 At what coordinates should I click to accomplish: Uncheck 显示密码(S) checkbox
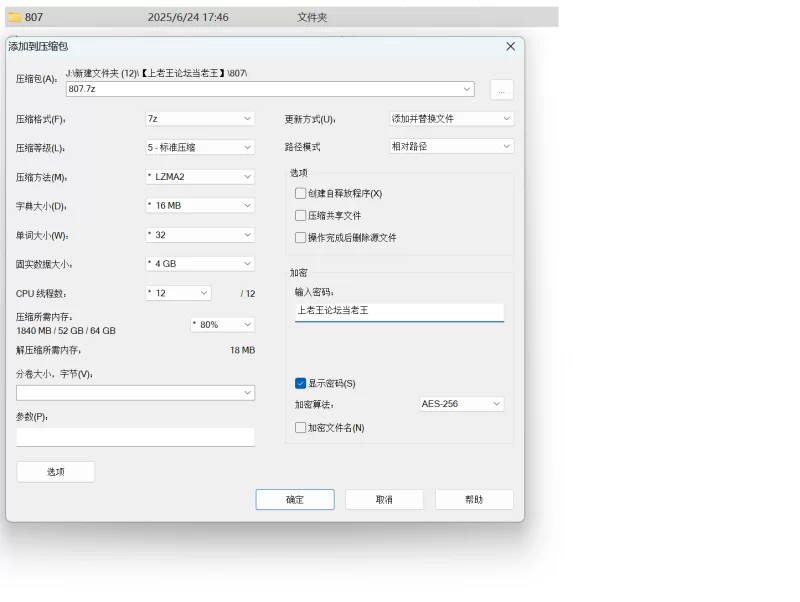pyautogui.click(x=301, y=383)
